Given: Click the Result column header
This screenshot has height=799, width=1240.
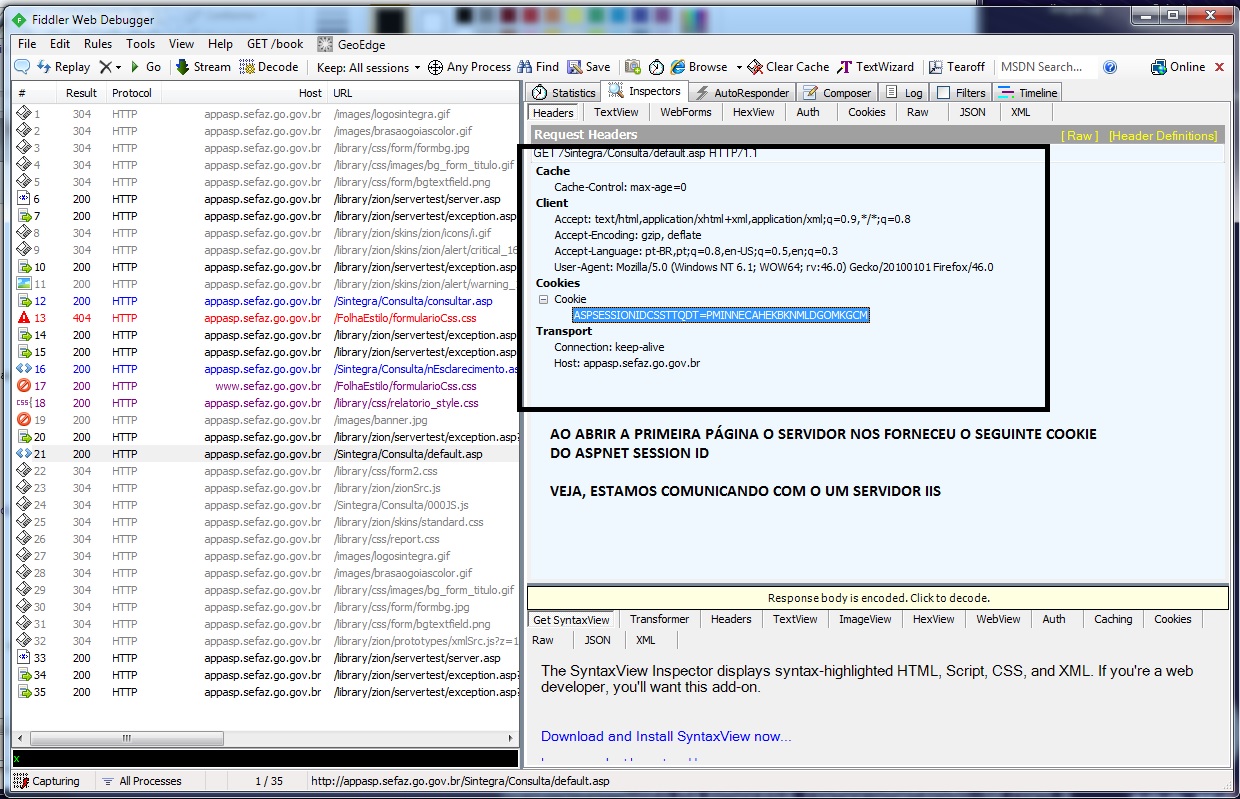Looking at the screenshot, I should [x=81, y=93].
